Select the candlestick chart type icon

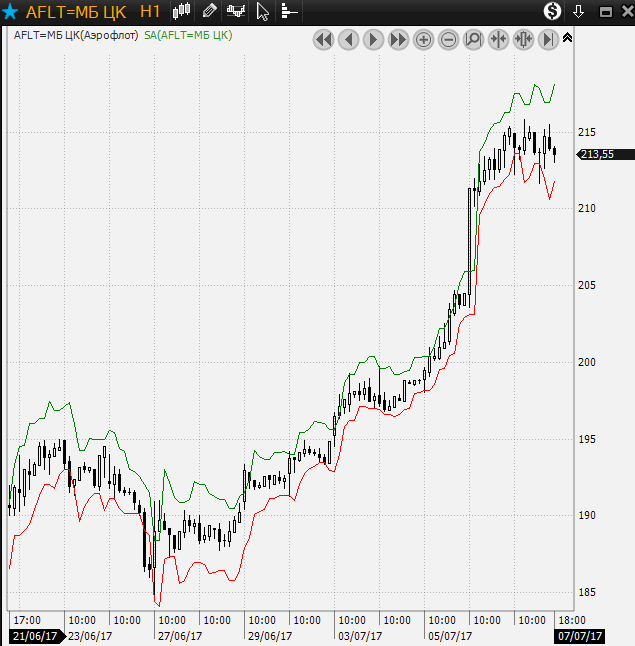[181, 12]
